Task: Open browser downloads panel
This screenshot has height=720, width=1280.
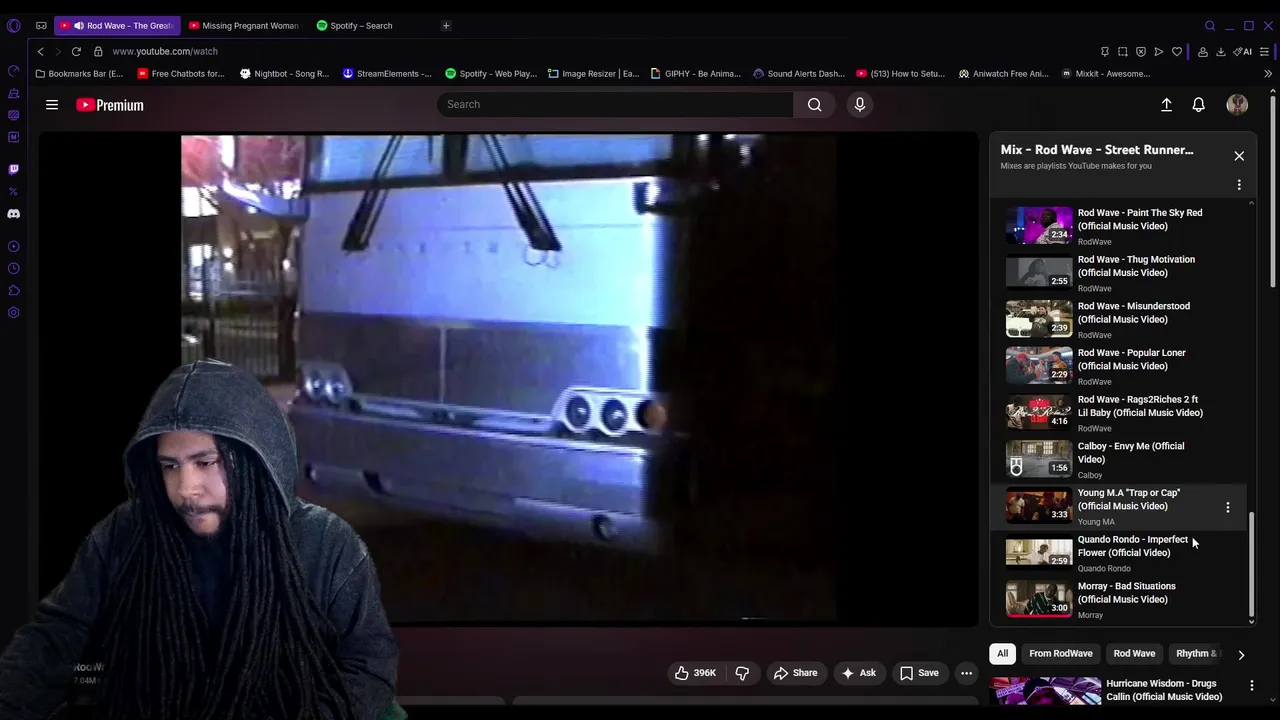Action: 1221,51
